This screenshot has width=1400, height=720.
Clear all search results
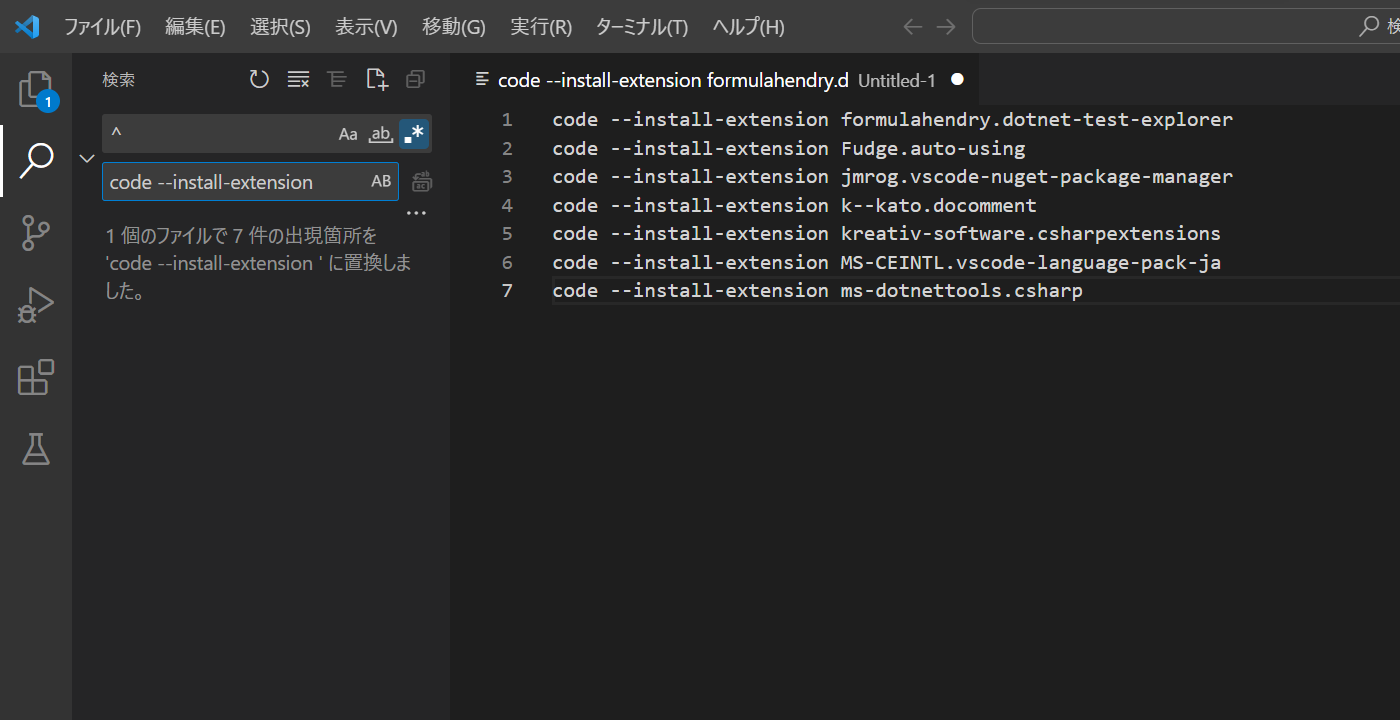[298, 79]
